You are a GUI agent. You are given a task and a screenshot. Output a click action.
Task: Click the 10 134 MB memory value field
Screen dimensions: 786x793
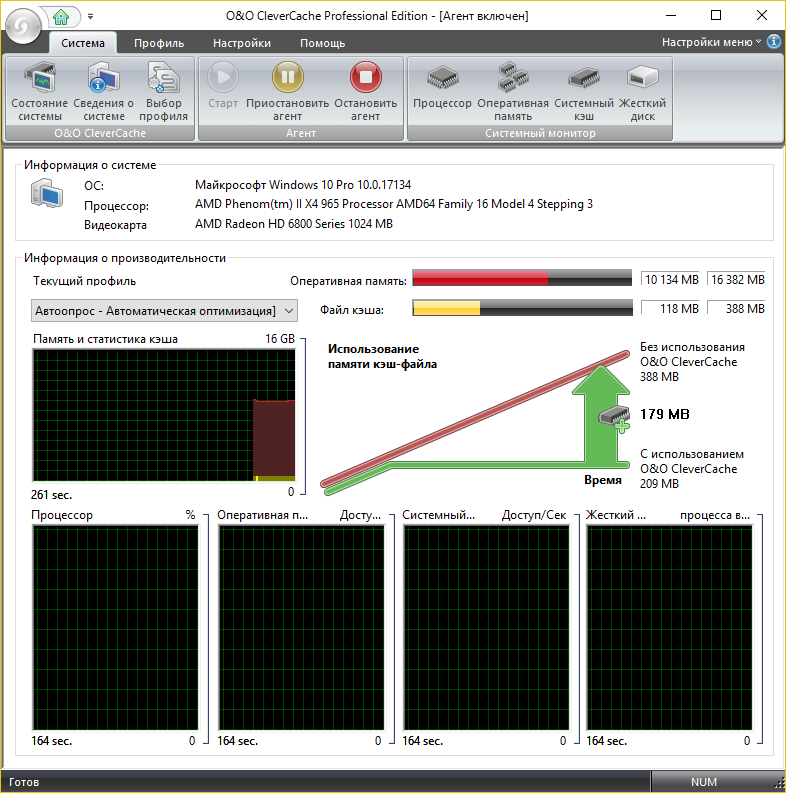pyautogui.click(x=670, y=280)
